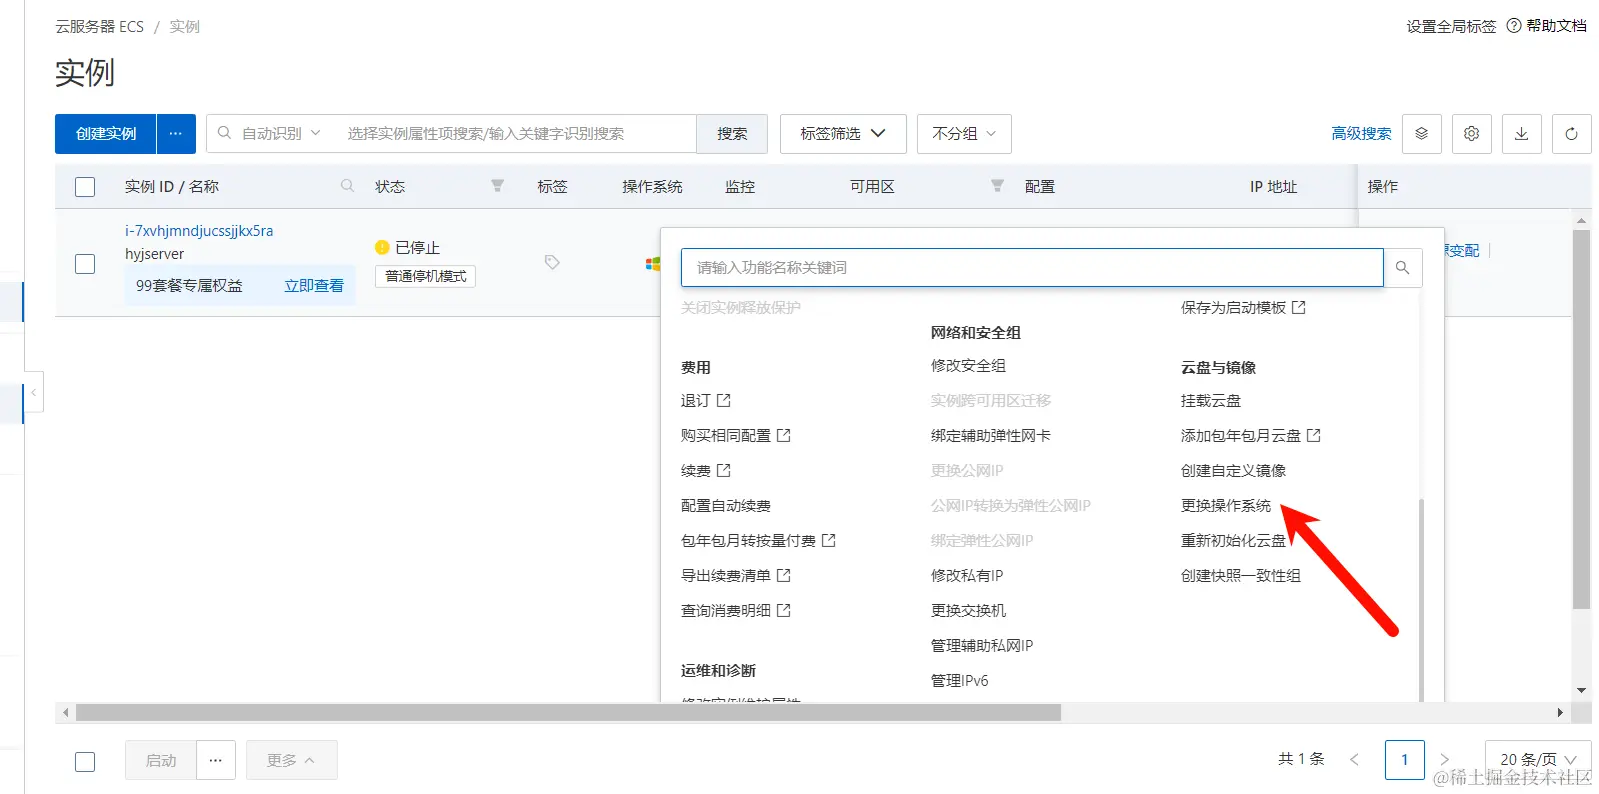Screen dimensions: 1599x794
Task: Open the 帮助文档 link
Action: pyautogui.click(x=1556, y=26)
